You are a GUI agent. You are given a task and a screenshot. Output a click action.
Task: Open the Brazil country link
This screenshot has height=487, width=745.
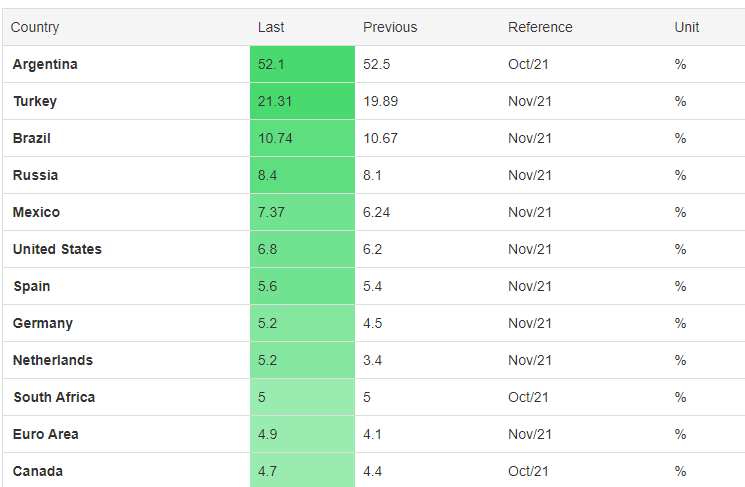31,138
